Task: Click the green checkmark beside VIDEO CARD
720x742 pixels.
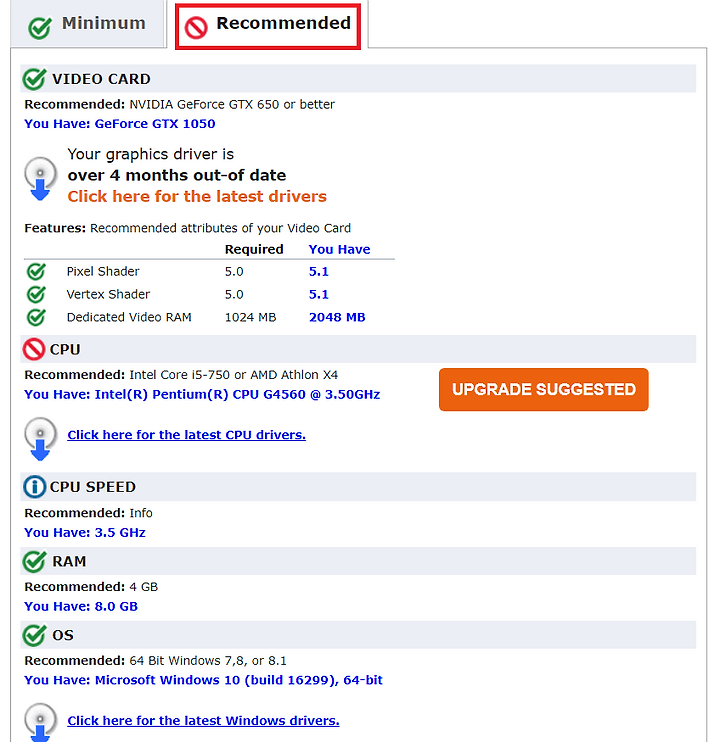Action: click(x=35, y=79)
